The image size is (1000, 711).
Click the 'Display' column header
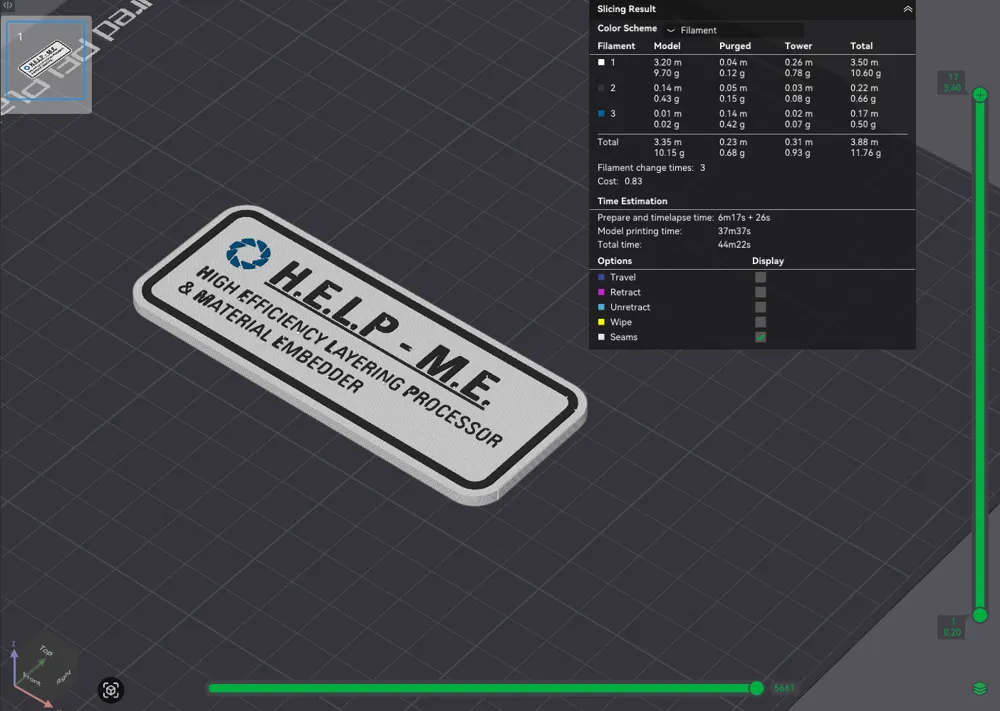point(768,261)
